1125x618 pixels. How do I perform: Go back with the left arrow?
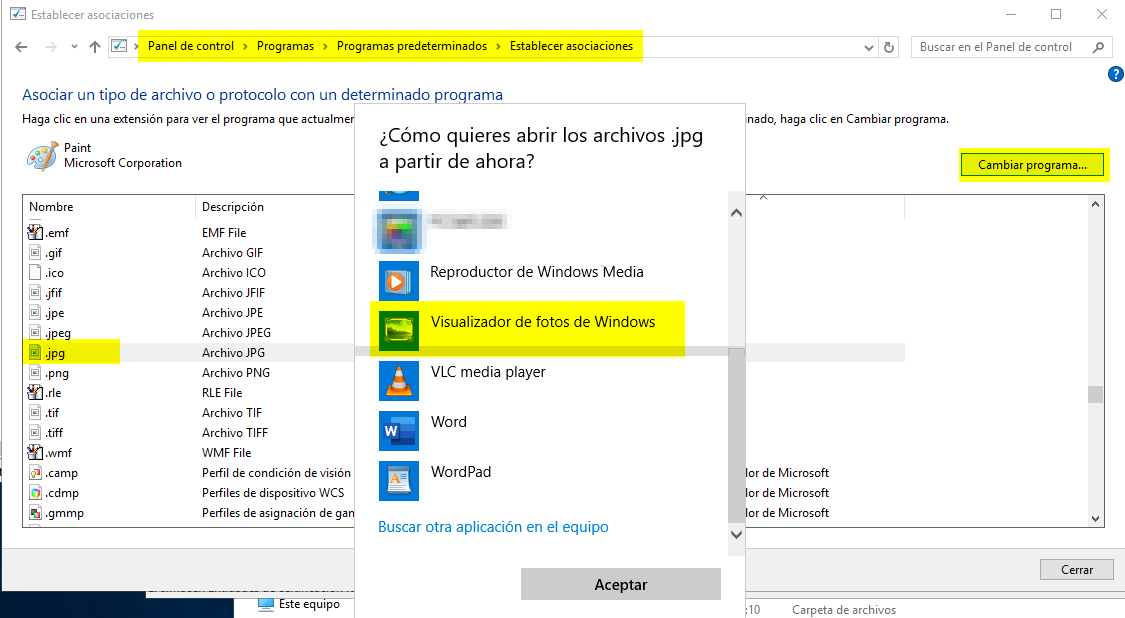tap(23, 47)
